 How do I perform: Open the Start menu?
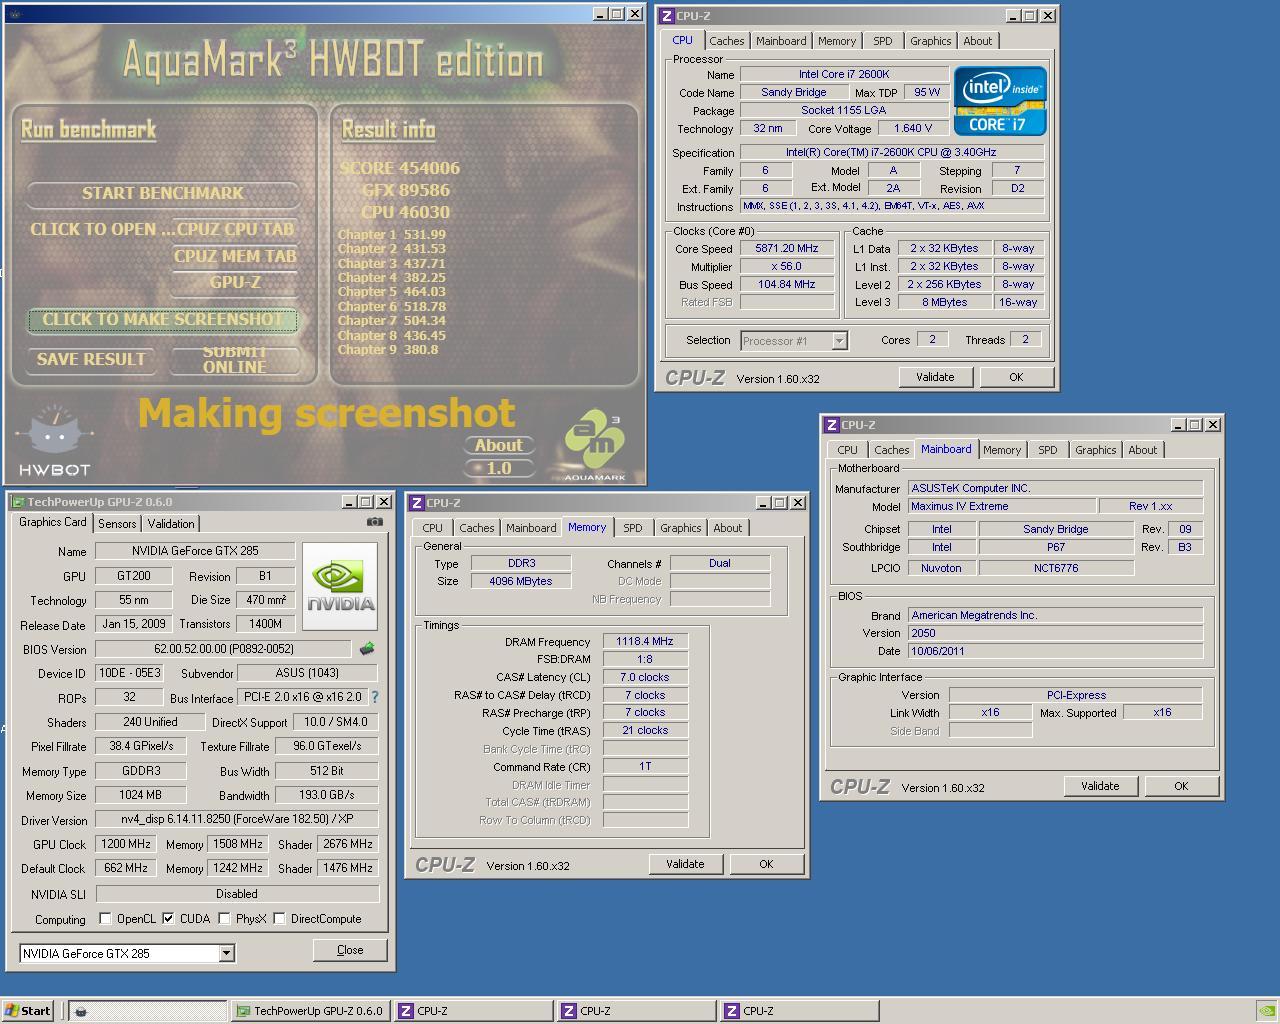tap(27, 1011)
